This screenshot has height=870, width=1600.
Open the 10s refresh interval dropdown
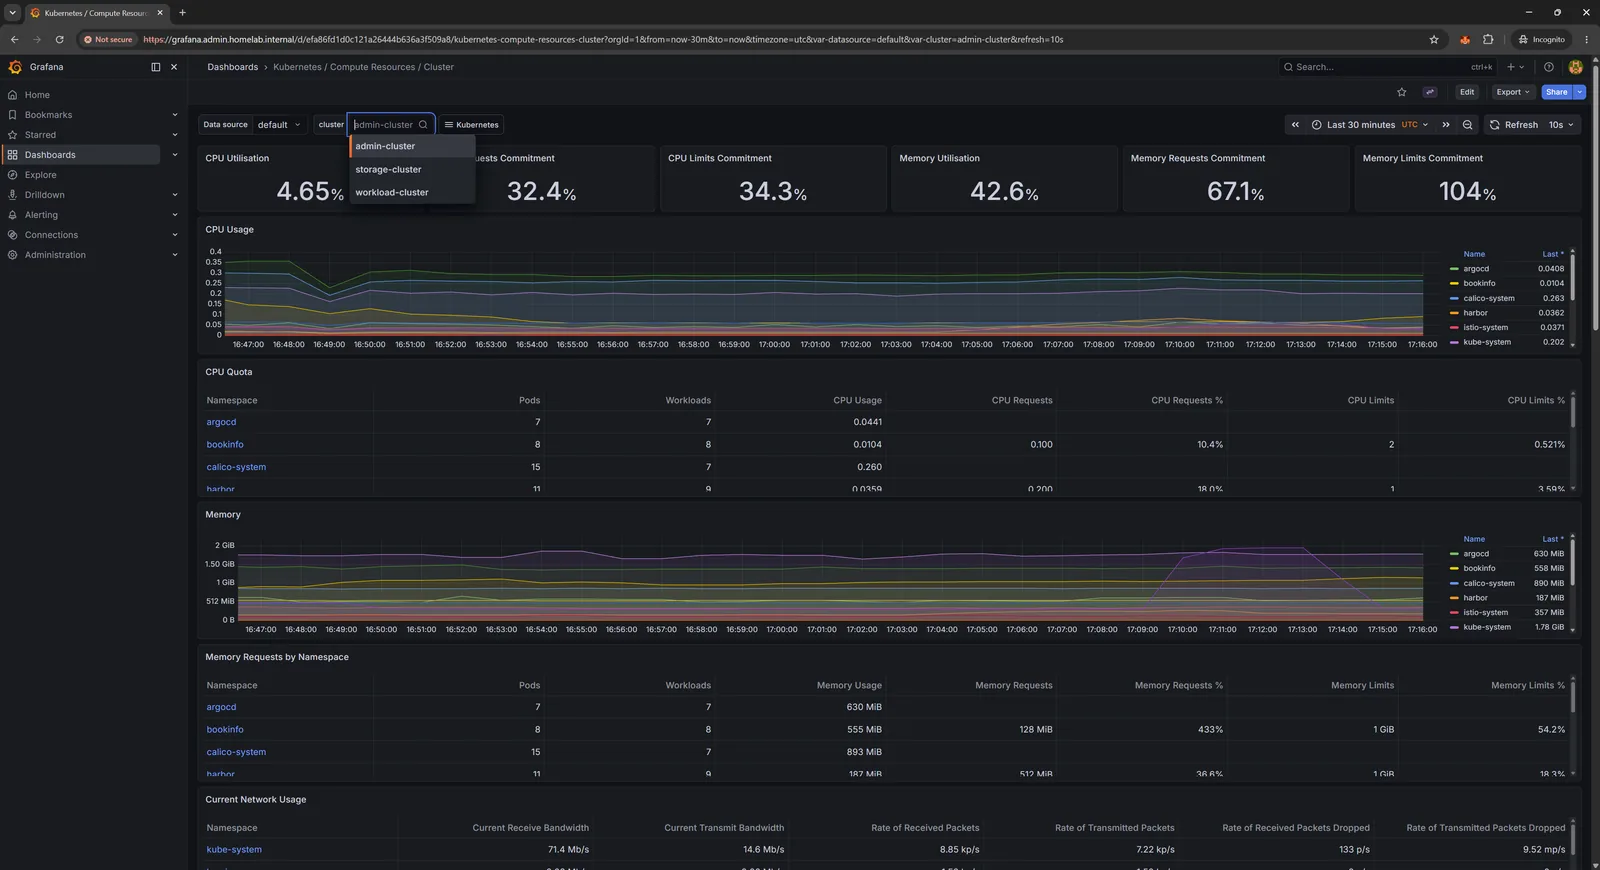pyautogui.click(x=1562, y=125)
